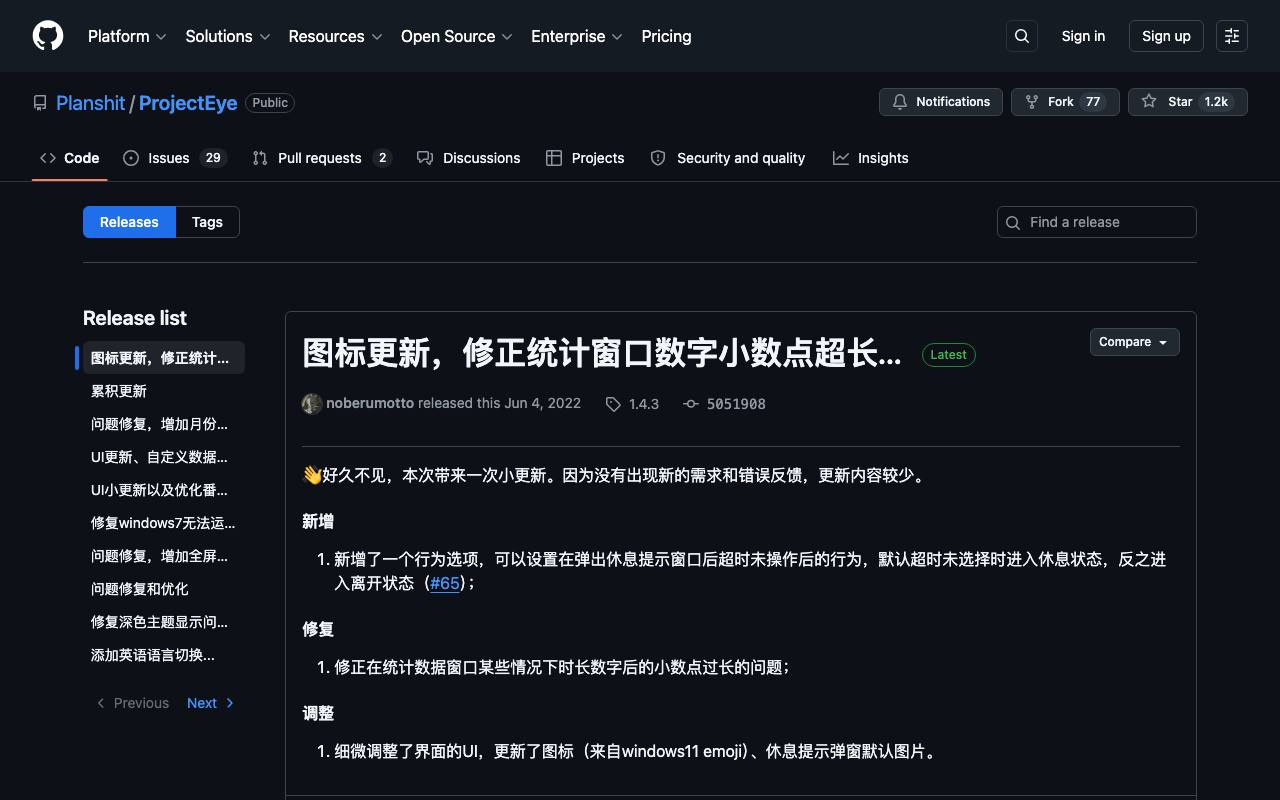Expand the Open Source menu
This screenshot has height=800, width=1280.
click(457, 36)
